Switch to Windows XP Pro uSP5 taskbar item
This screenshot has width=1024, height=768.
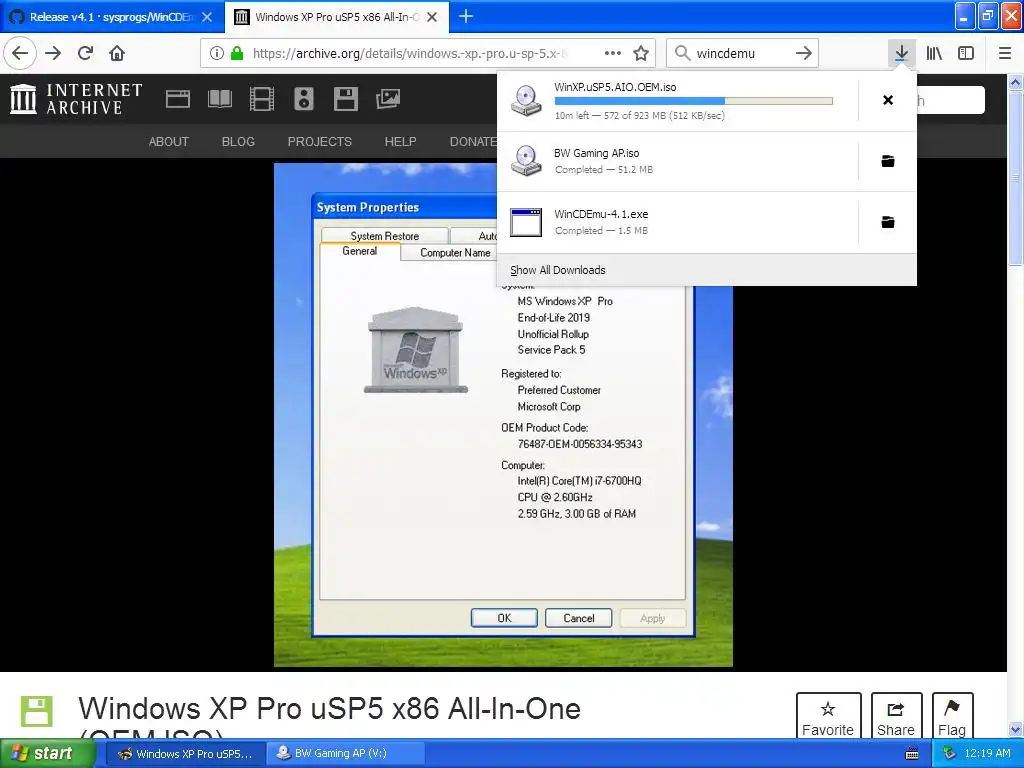[185, 754]
